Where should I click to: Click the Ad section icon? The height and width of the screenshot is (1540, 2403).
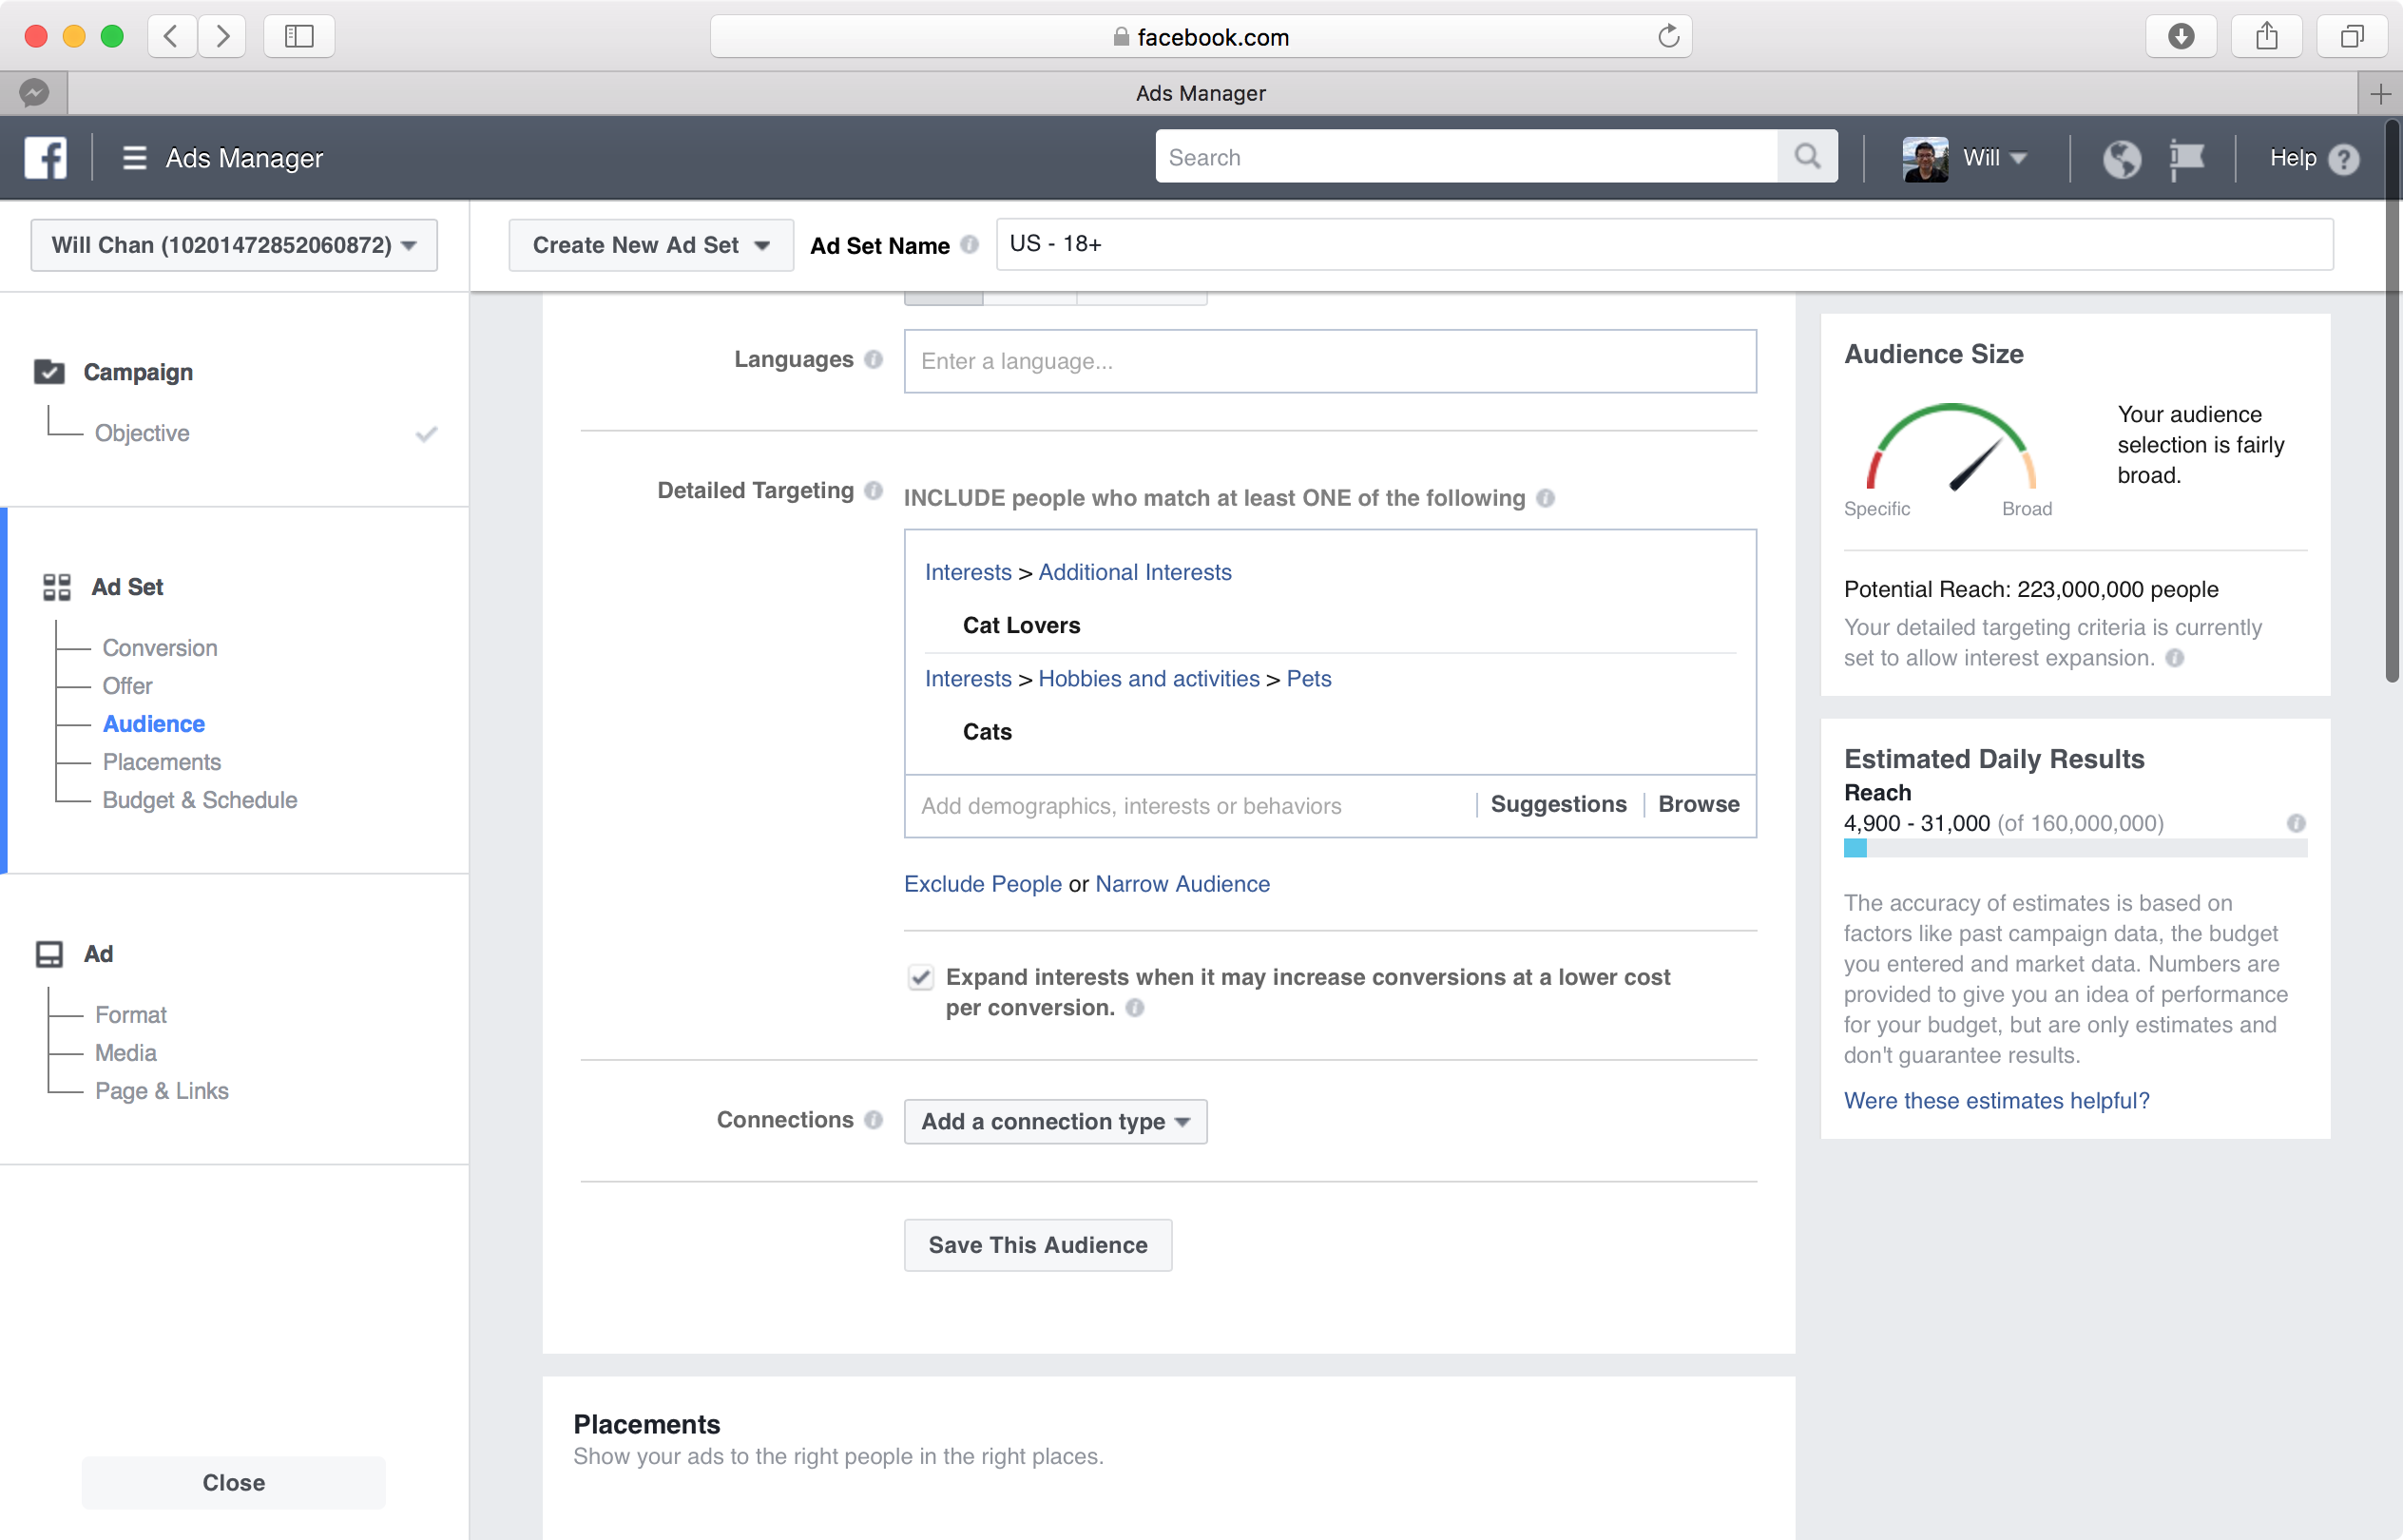tap(49, 954)
